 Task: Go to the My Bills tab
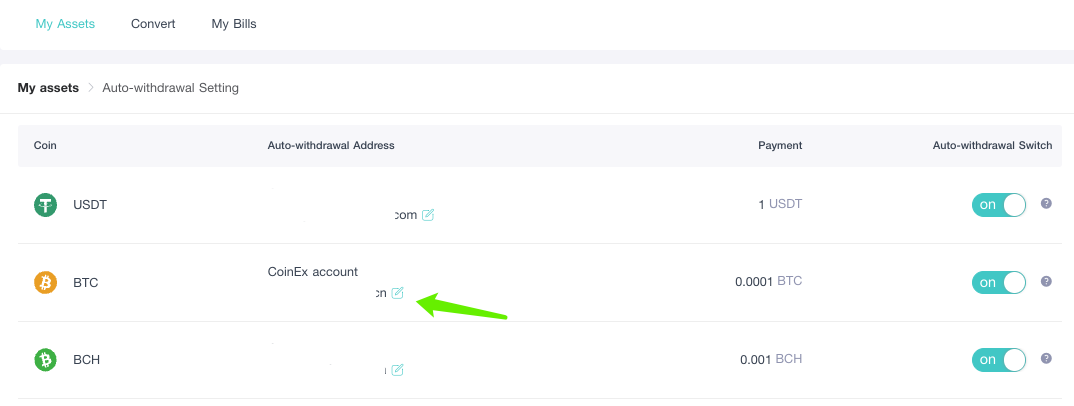click(234, 24)
